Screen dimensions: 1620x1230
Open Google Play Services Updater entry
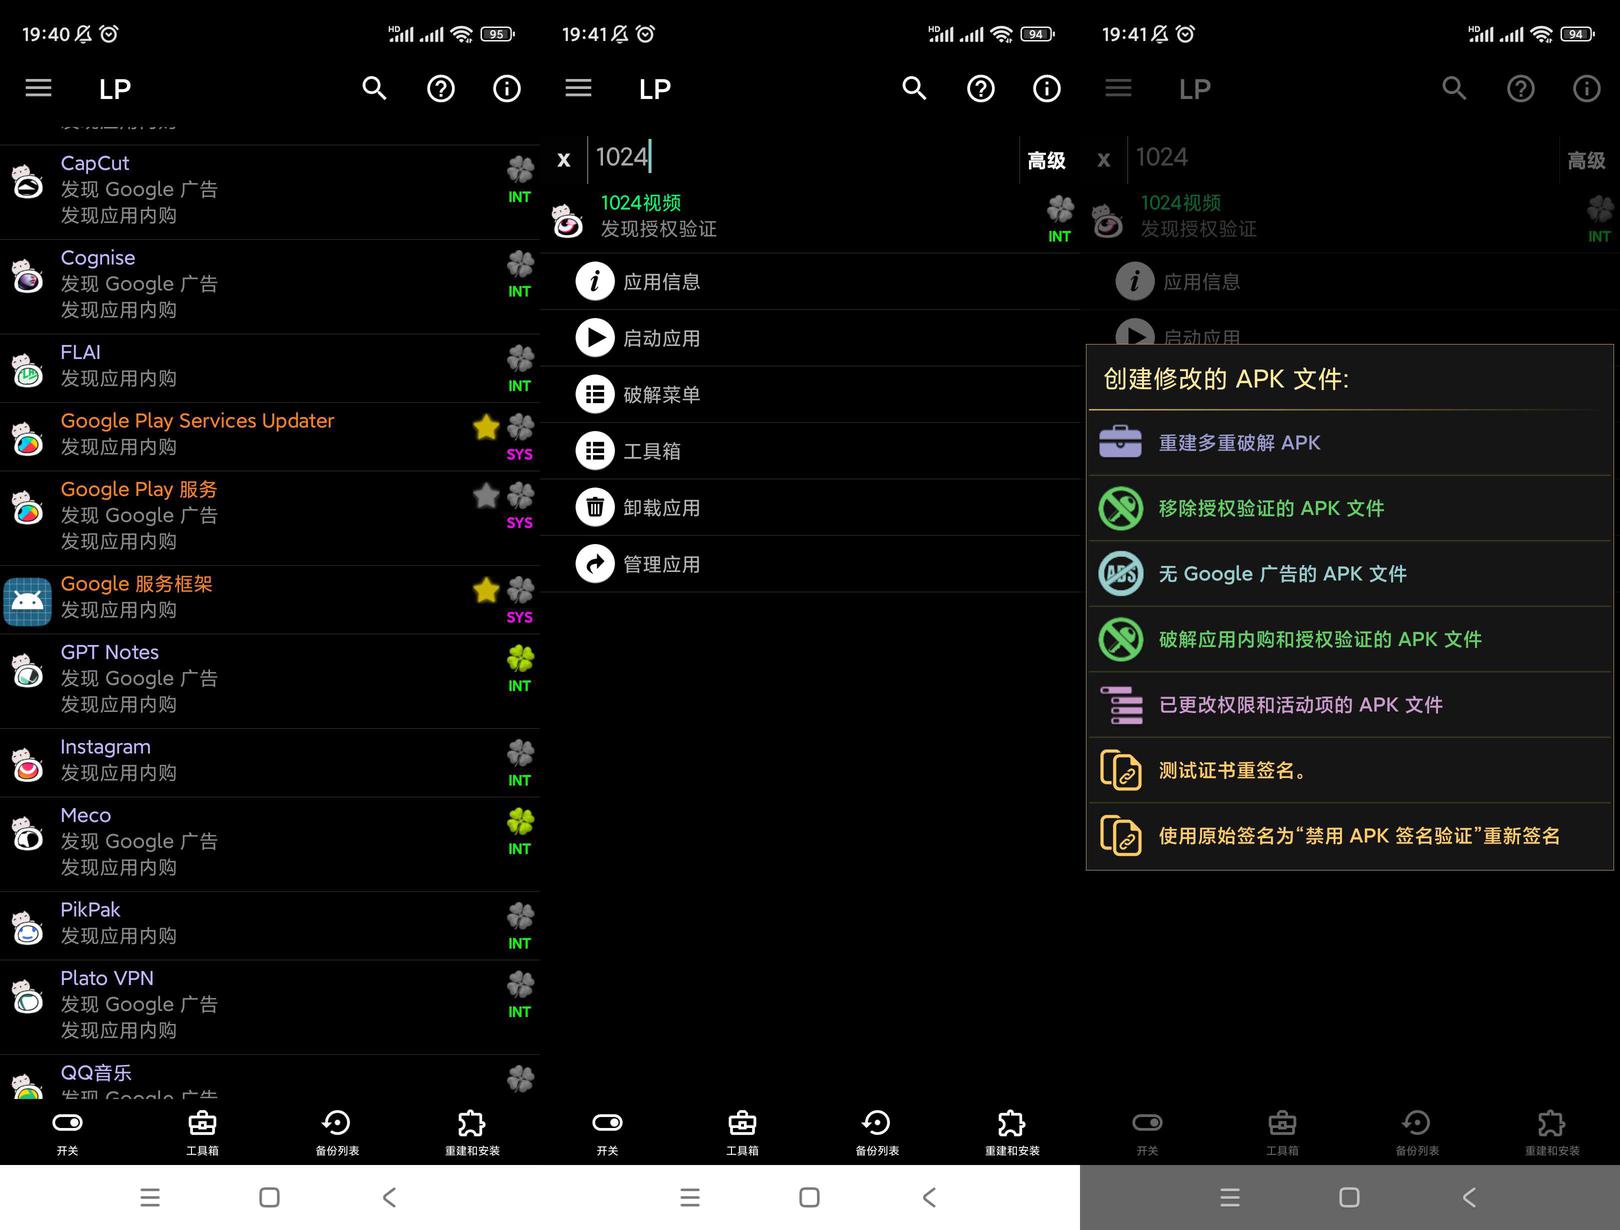270,436
